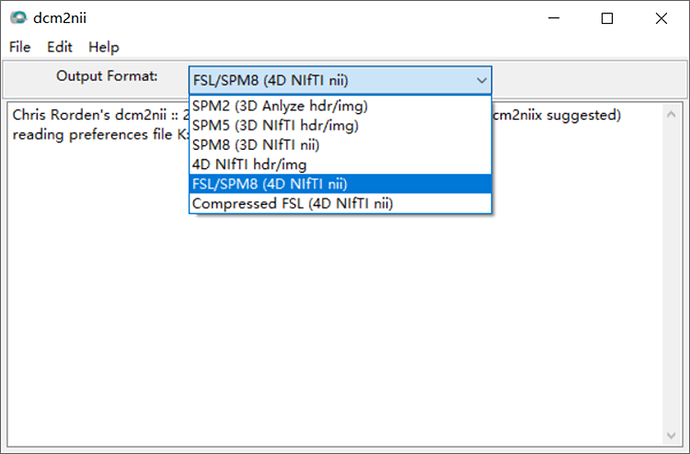Viewport: 690px width, 454px height.
Task: Click the scrollbar up arrow
Action: [673, 112]
